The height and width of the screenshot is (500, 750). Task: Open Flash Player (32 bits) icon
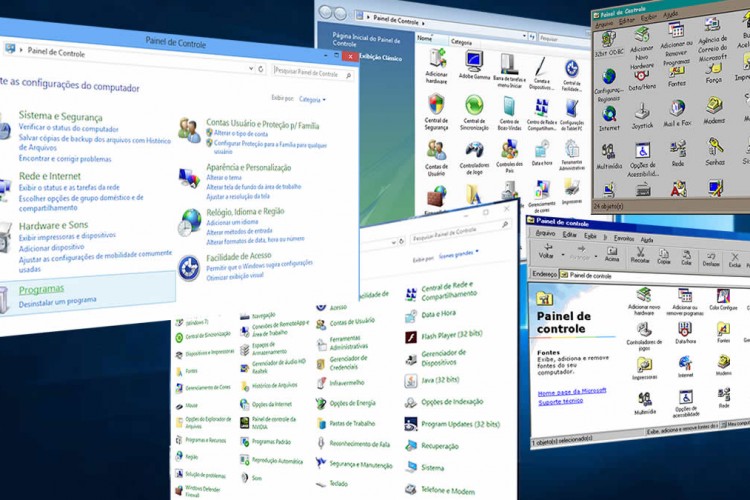click(x=443, y=335)
